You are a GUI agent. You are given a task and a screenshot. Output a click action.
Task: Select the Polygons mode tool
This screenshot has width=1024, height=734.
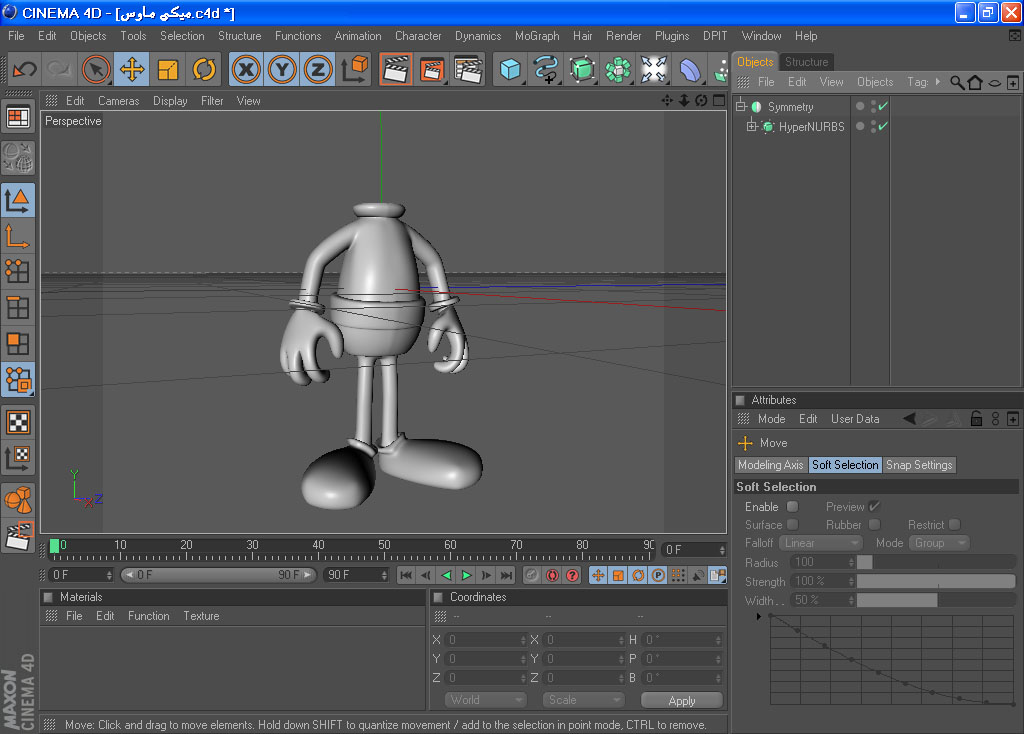click(18, 343)
